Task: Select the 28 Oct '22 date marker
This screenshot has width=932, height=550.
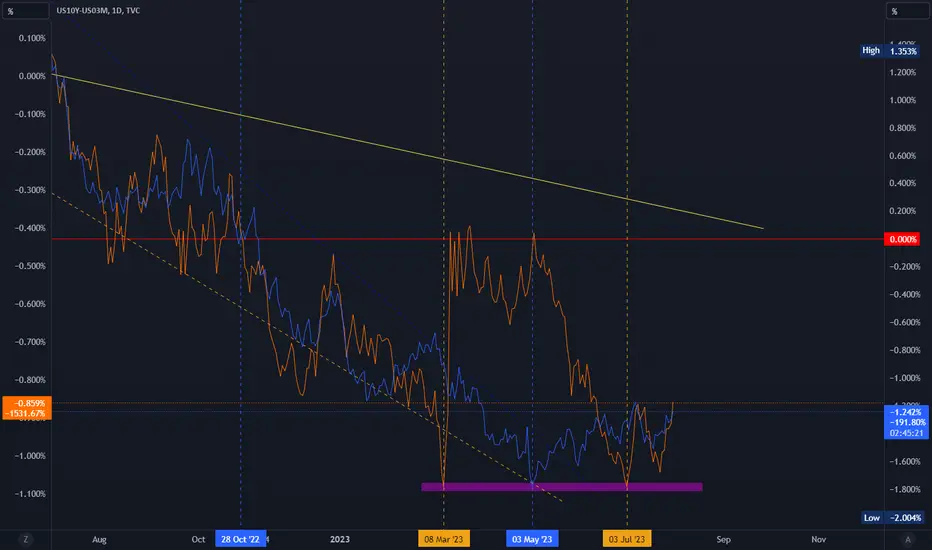Action: tap(240, 539)
